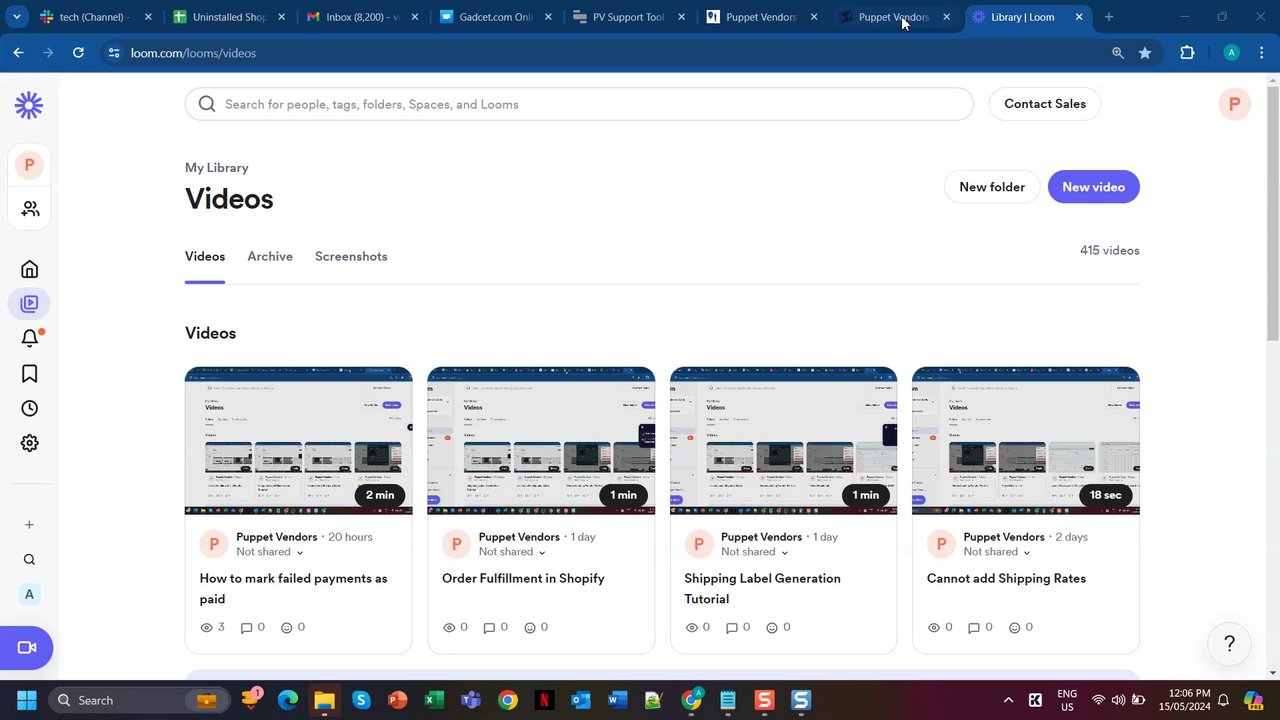Image resolution: width=1280 pixels, height=720 pixels.
Task: Open the Cannot add Shipping Rates video thumbnail
Action: pyautogui.click(x=1026, y=441)
